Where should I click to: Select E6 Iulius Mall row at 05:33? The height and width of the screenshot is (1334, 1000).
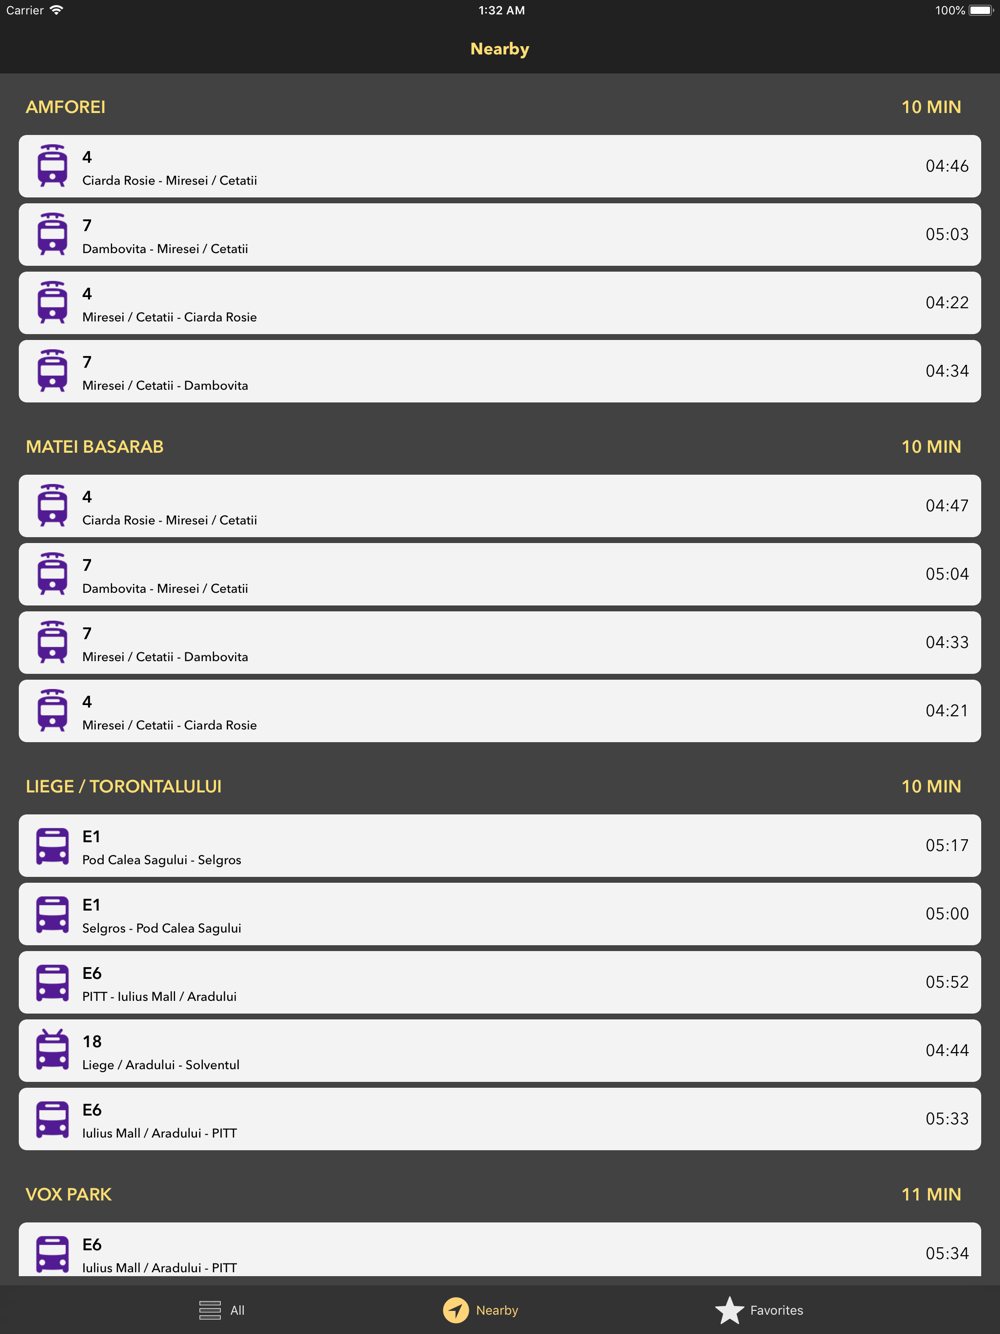pos(499,1119)
